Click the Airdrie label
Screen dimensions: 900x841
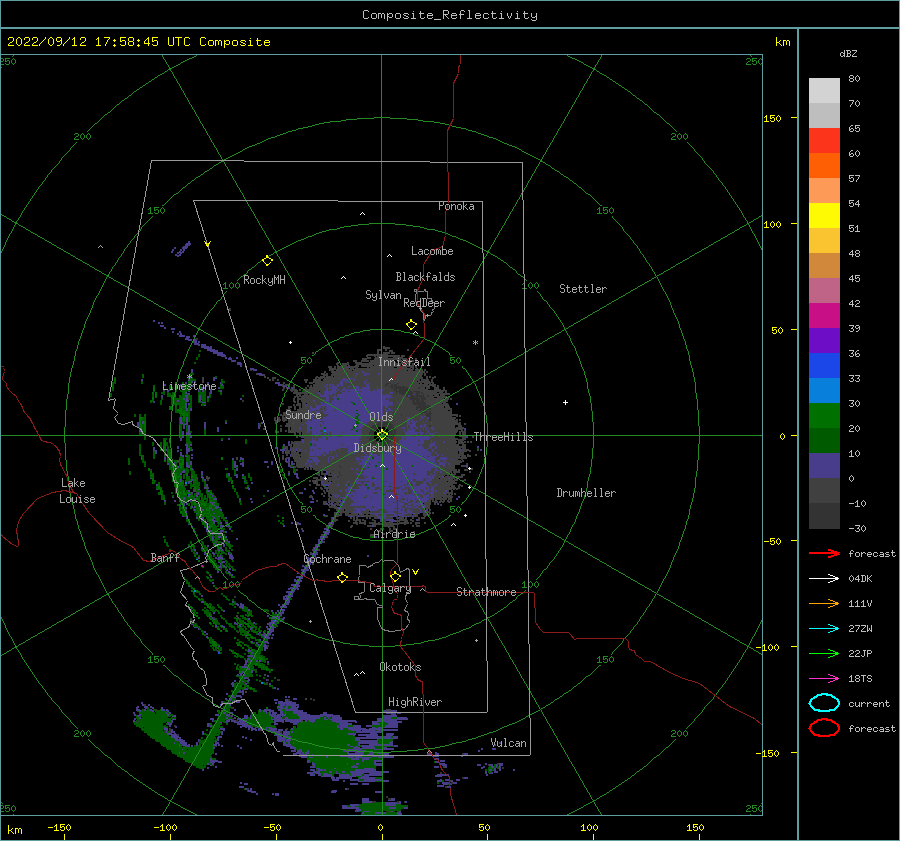pyautogui.click(x=394, y=534)
